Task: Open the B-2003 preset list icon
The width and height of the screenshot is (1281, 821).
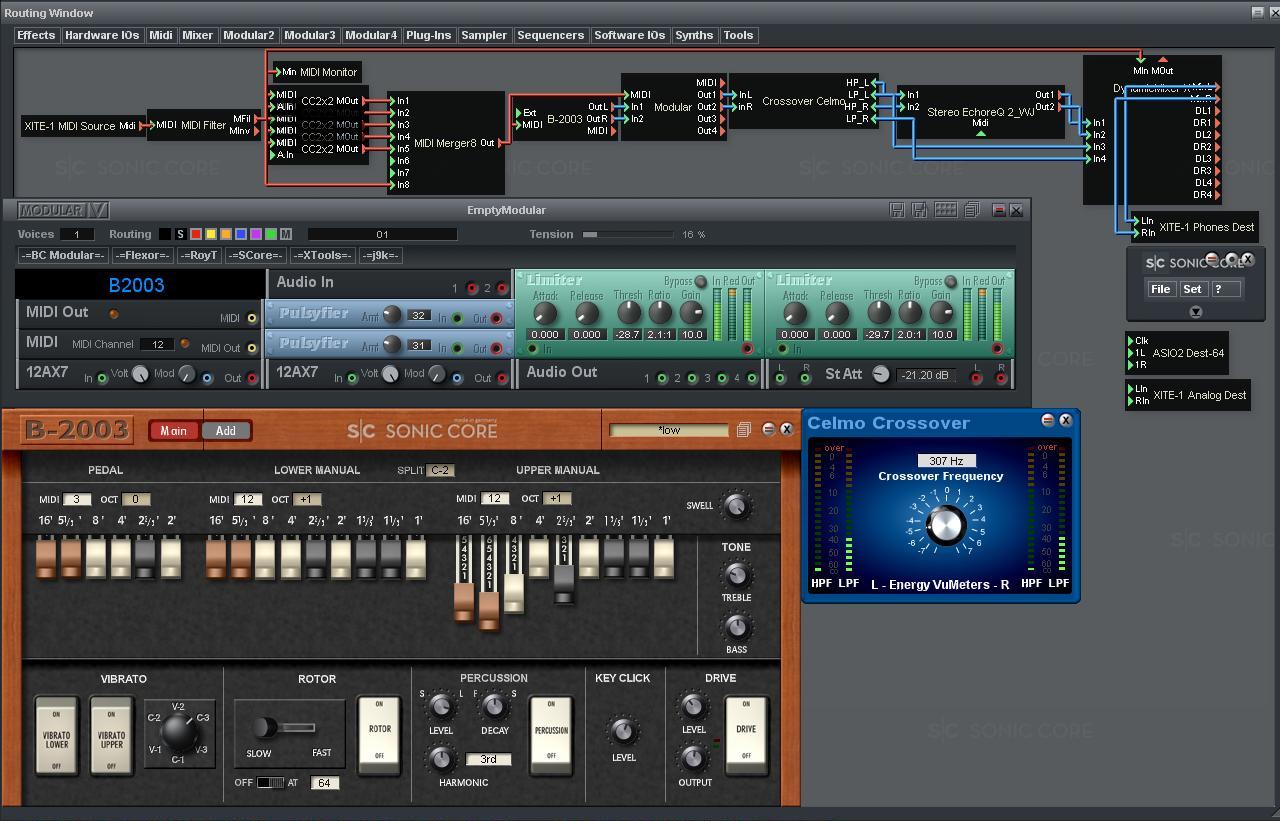Action: [743, 430]
